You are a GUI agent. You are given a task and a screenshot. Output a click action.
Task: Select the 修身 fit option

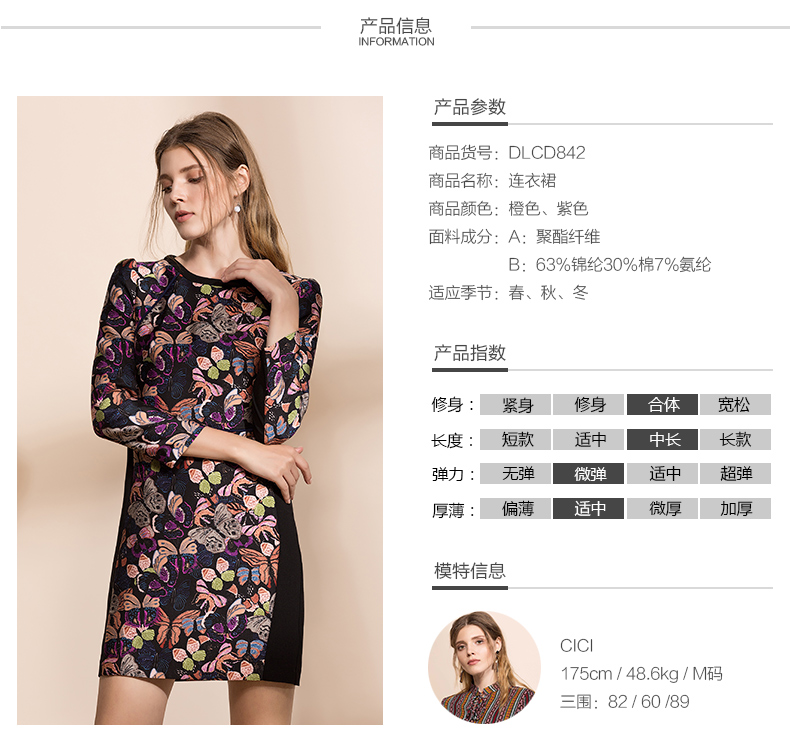coord(588,404)
